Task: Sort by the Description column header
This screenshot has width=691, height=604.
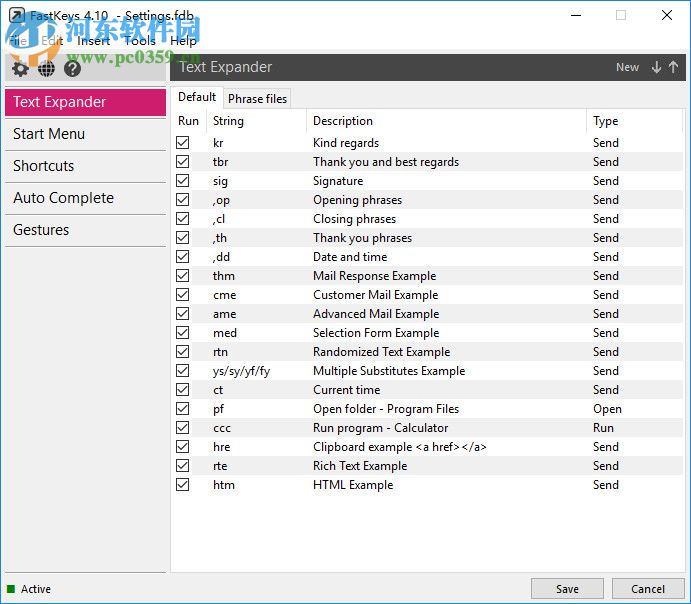Action: (446, 121)
